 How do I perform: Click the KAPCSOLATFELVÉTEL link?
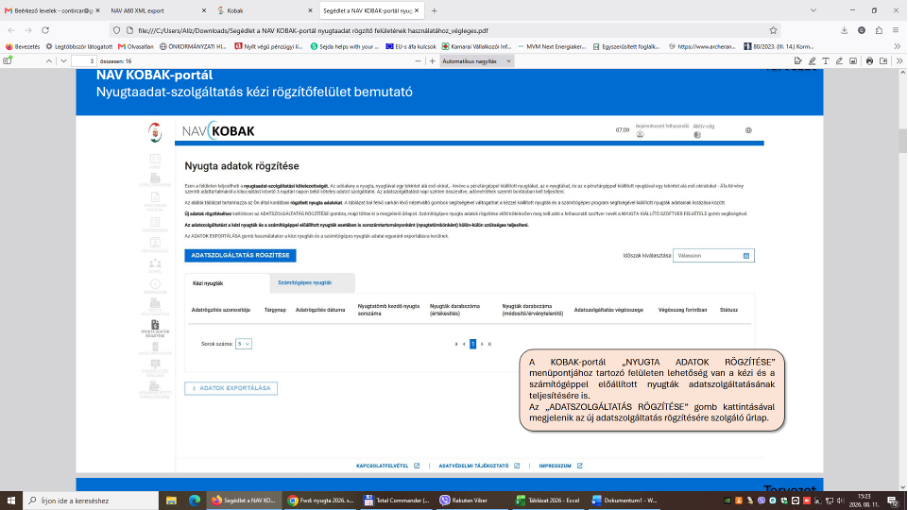click(x=387, y=465)
